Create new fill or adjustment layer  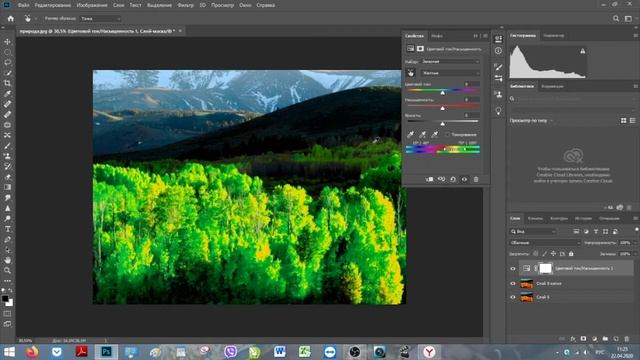(x=594, y=339)
